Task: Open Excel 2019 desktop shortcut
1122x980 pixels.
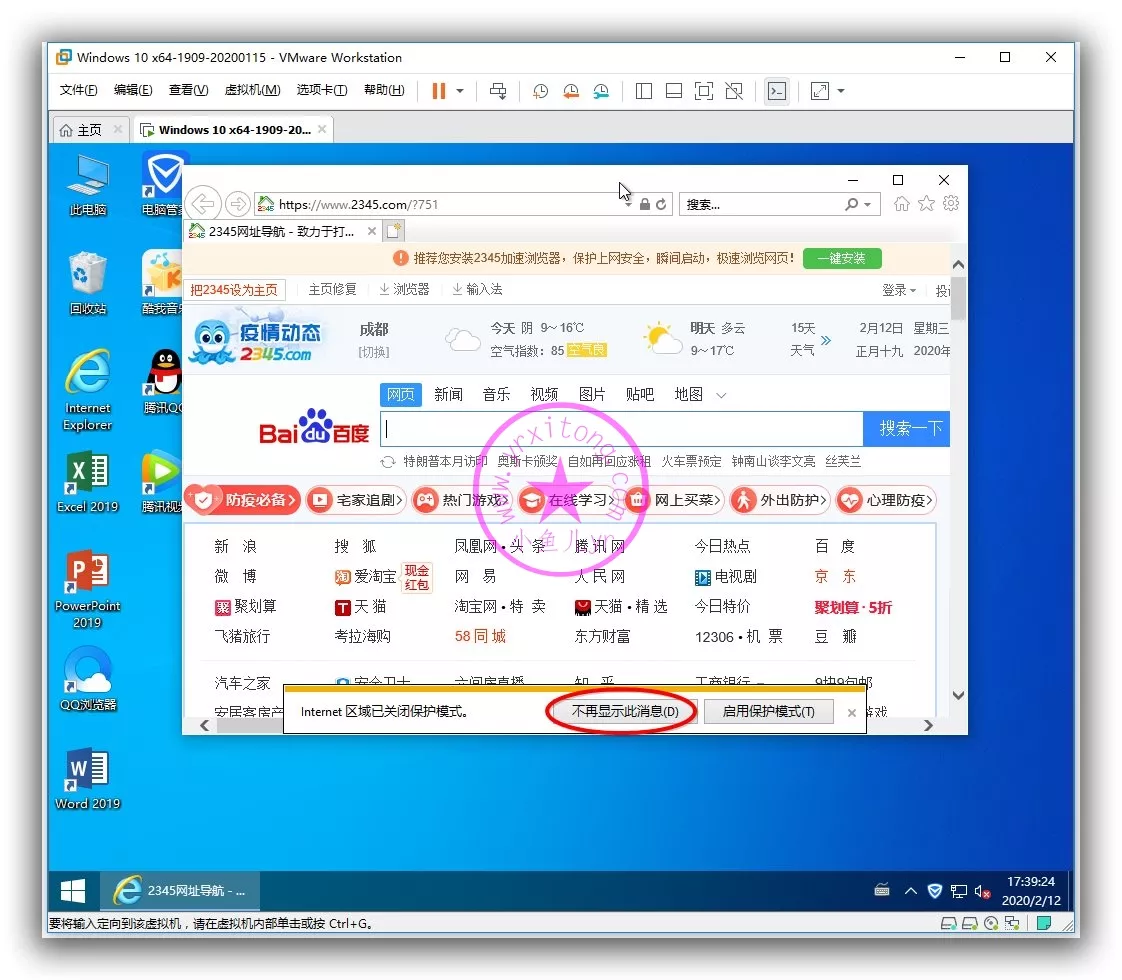Action: point(87,481)
